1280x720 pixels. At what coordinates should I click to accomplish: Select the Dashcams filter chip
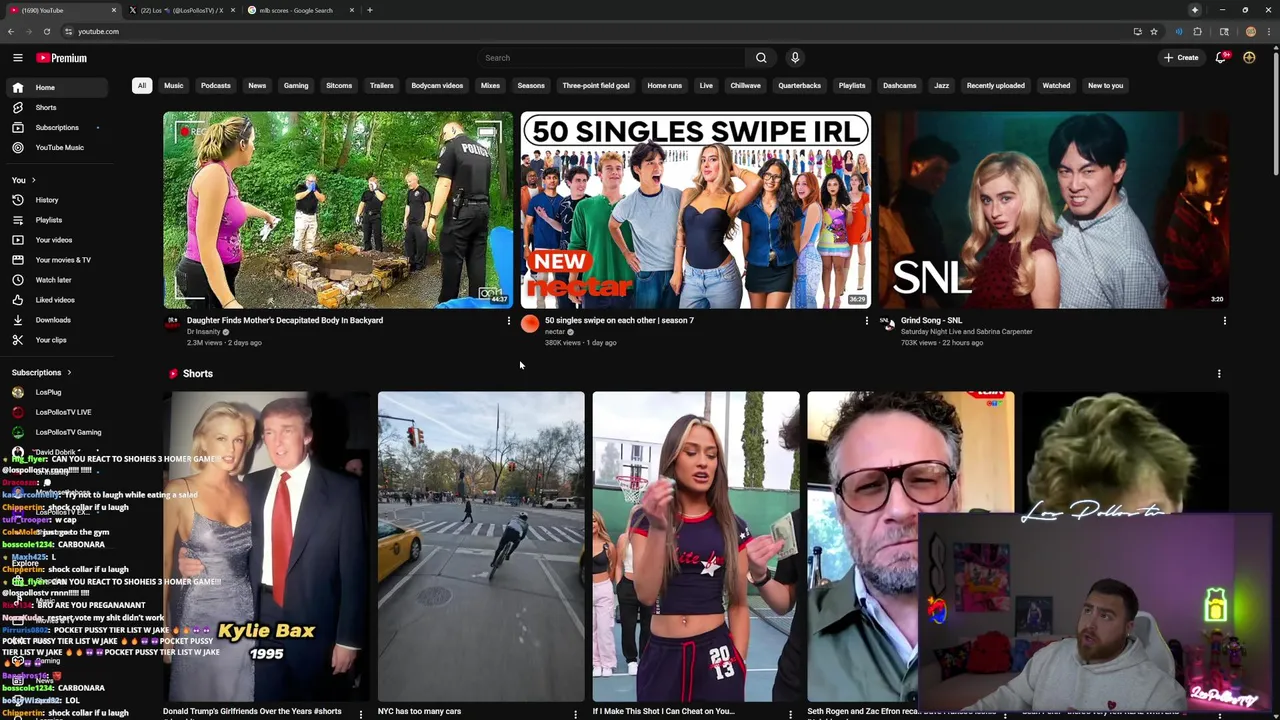coord(899,85)
